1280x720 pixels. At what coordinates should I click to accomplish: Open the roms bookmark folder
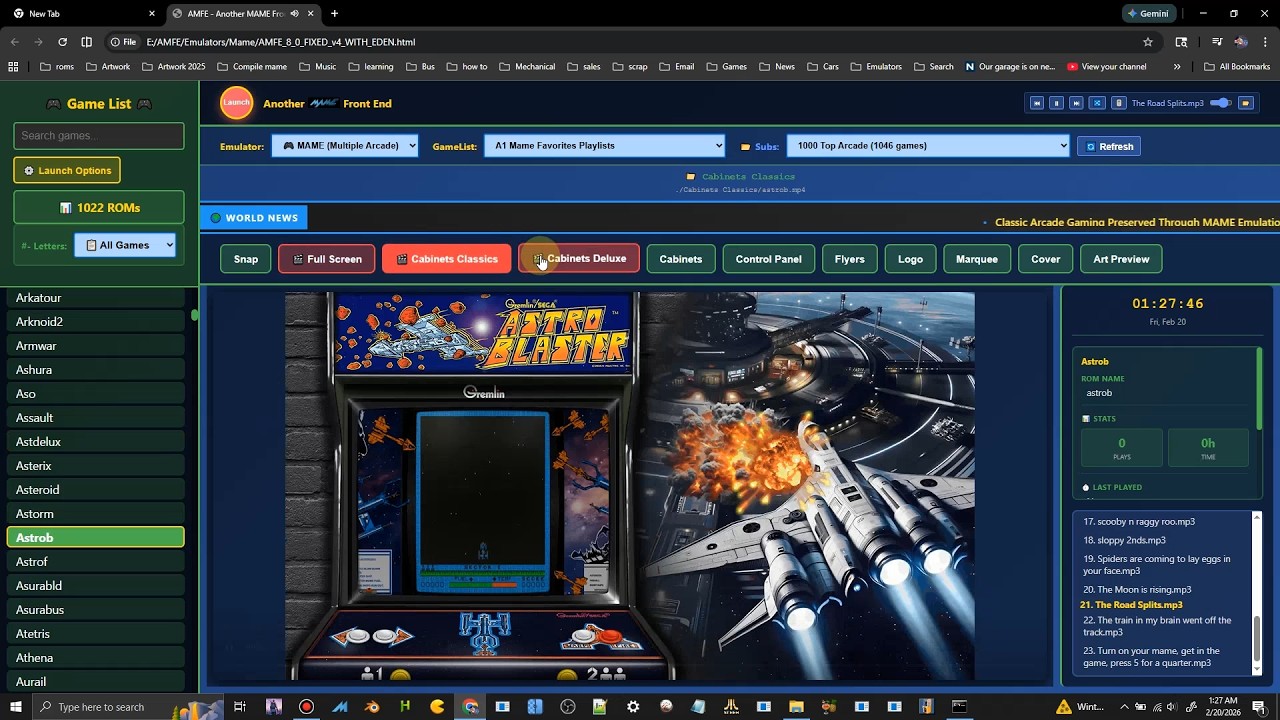57,67
